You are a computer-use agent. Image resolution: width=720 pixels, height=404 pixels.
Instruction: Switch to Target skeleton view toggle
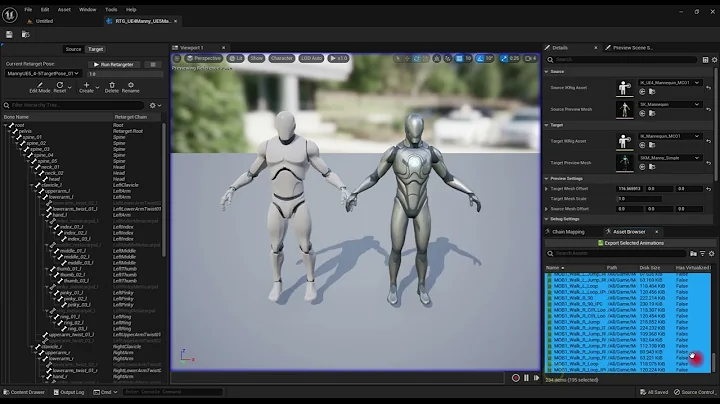coord(96,49)
